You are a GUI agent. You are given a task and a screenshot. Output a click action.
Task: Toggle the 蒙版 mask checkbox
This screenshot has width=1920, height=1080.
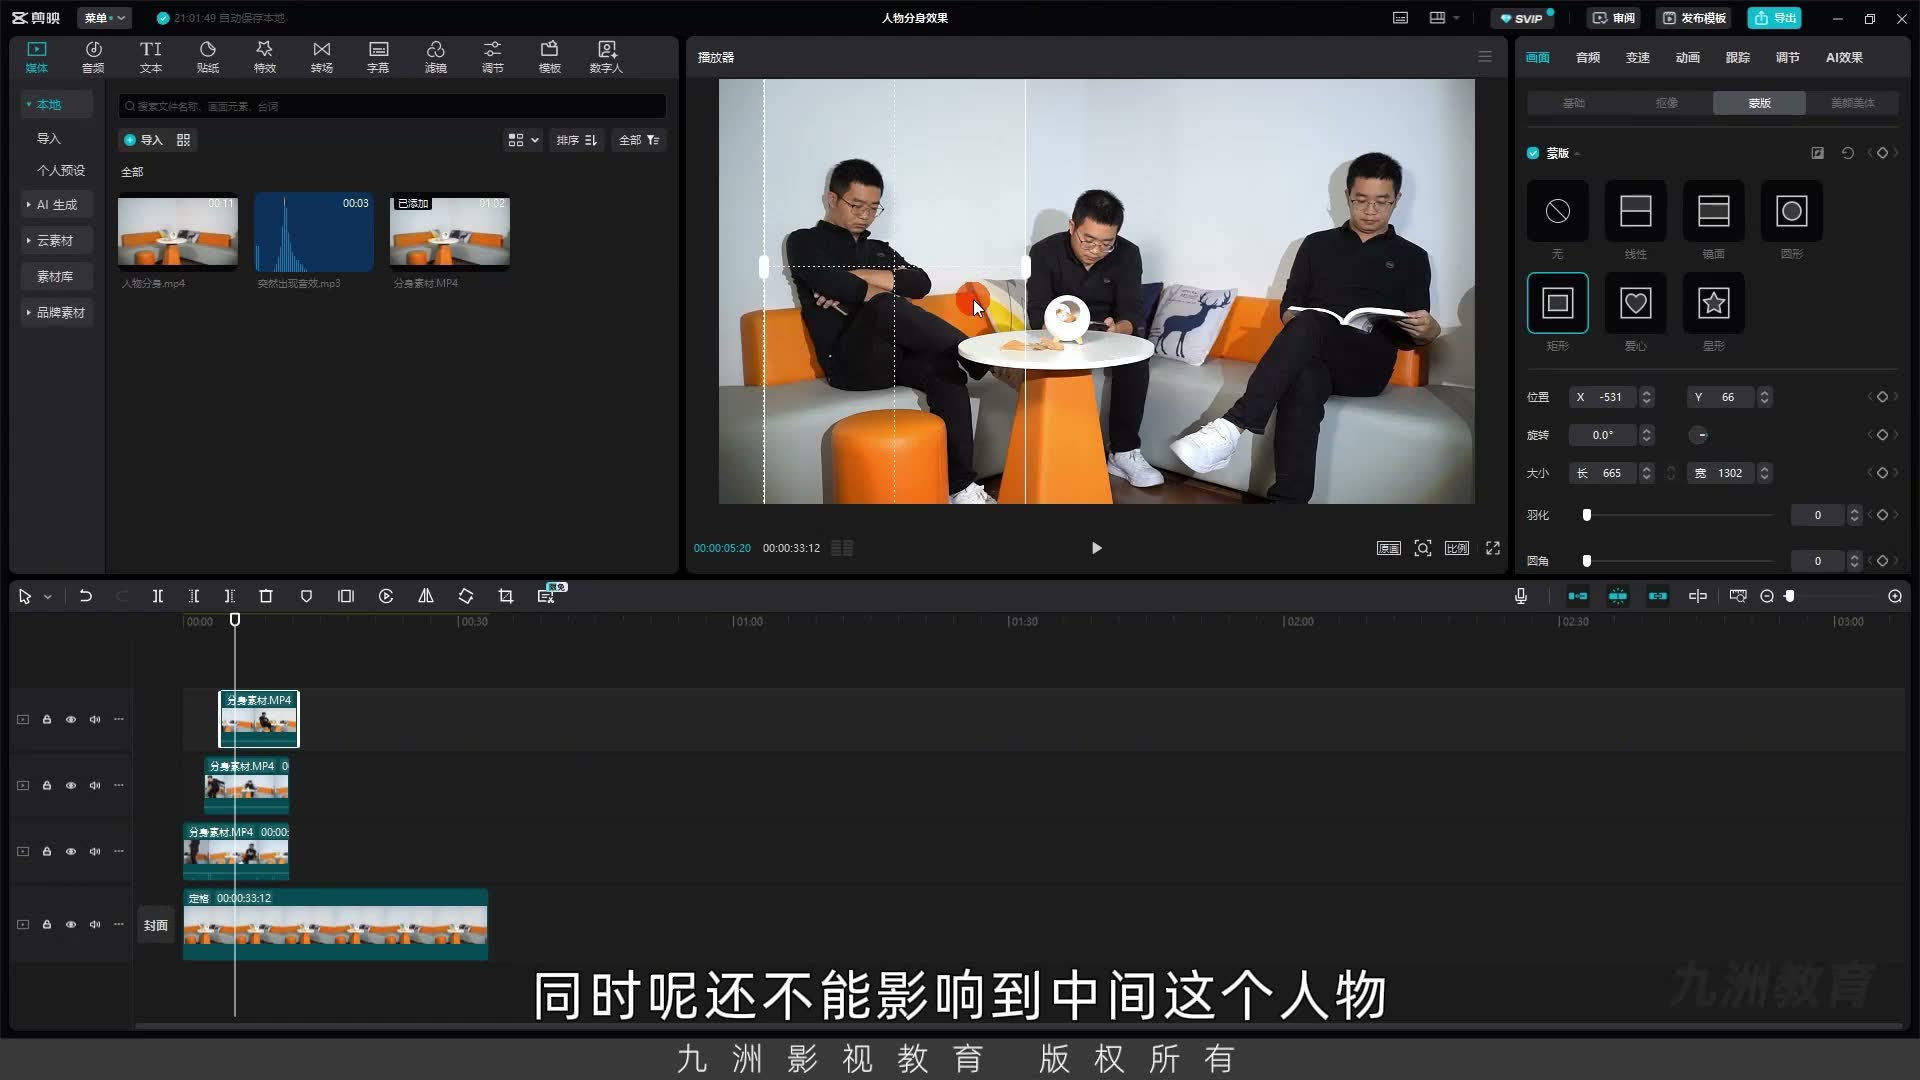click(x=1533, y=153)
